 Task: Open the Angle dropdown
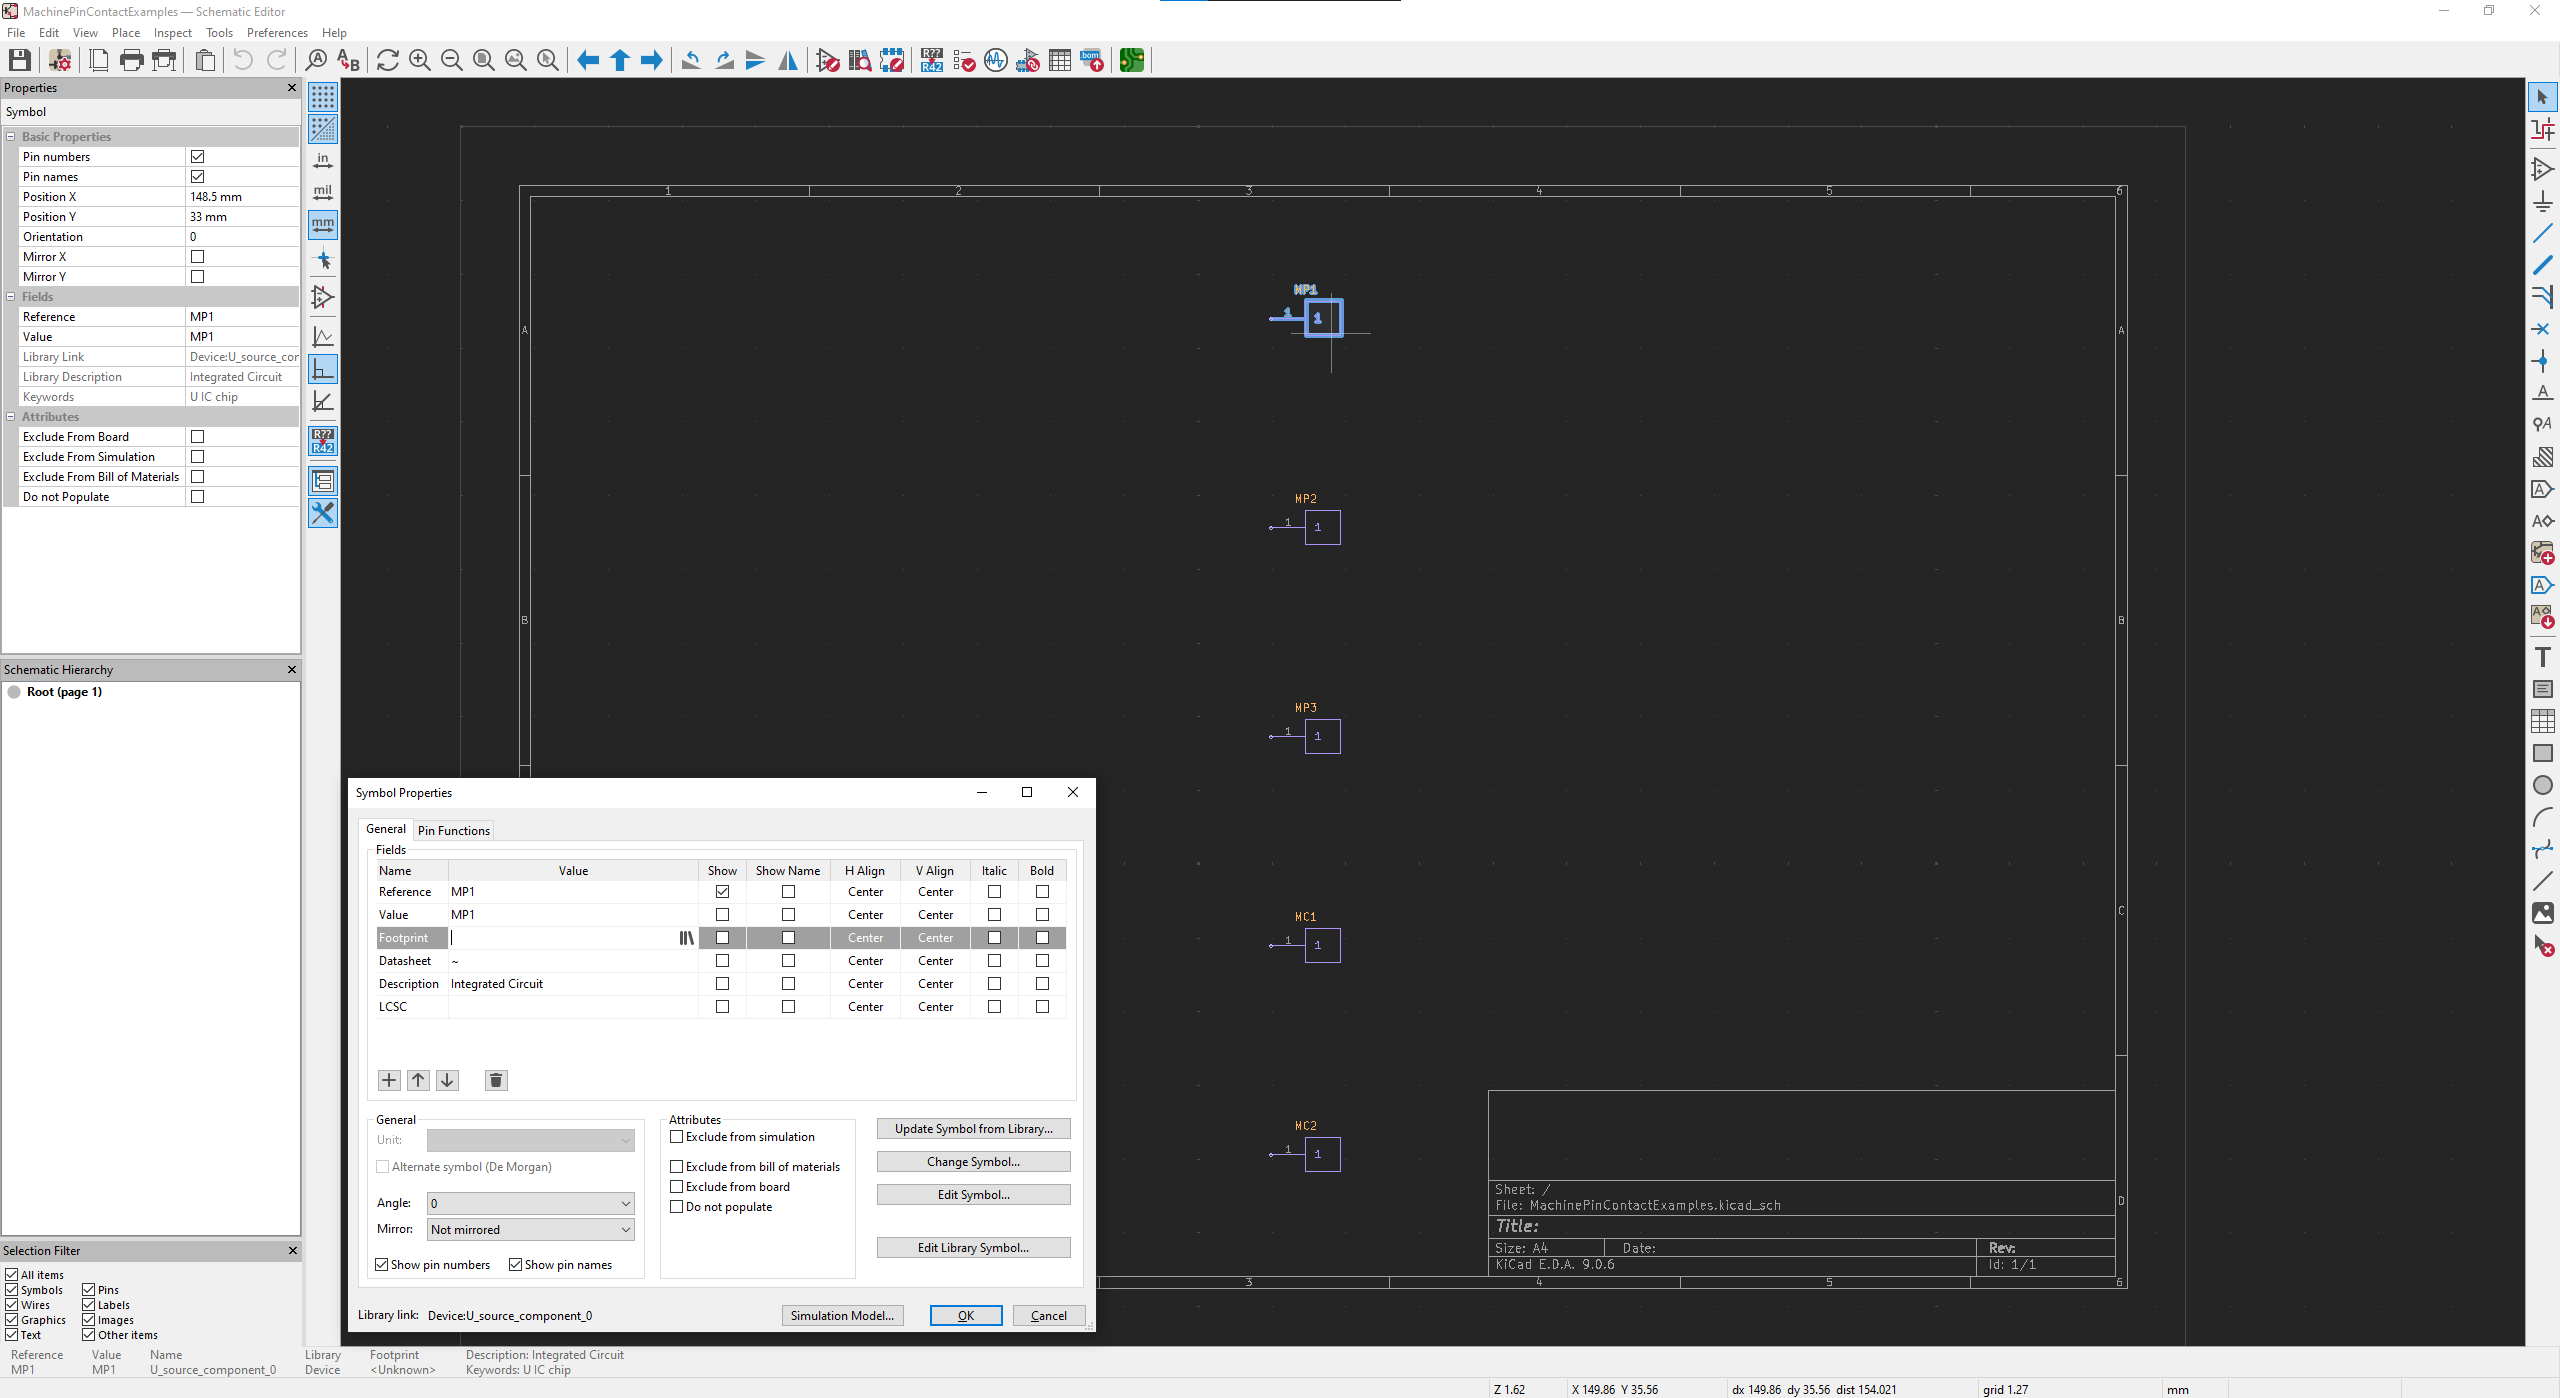(x=530, y=1203)
